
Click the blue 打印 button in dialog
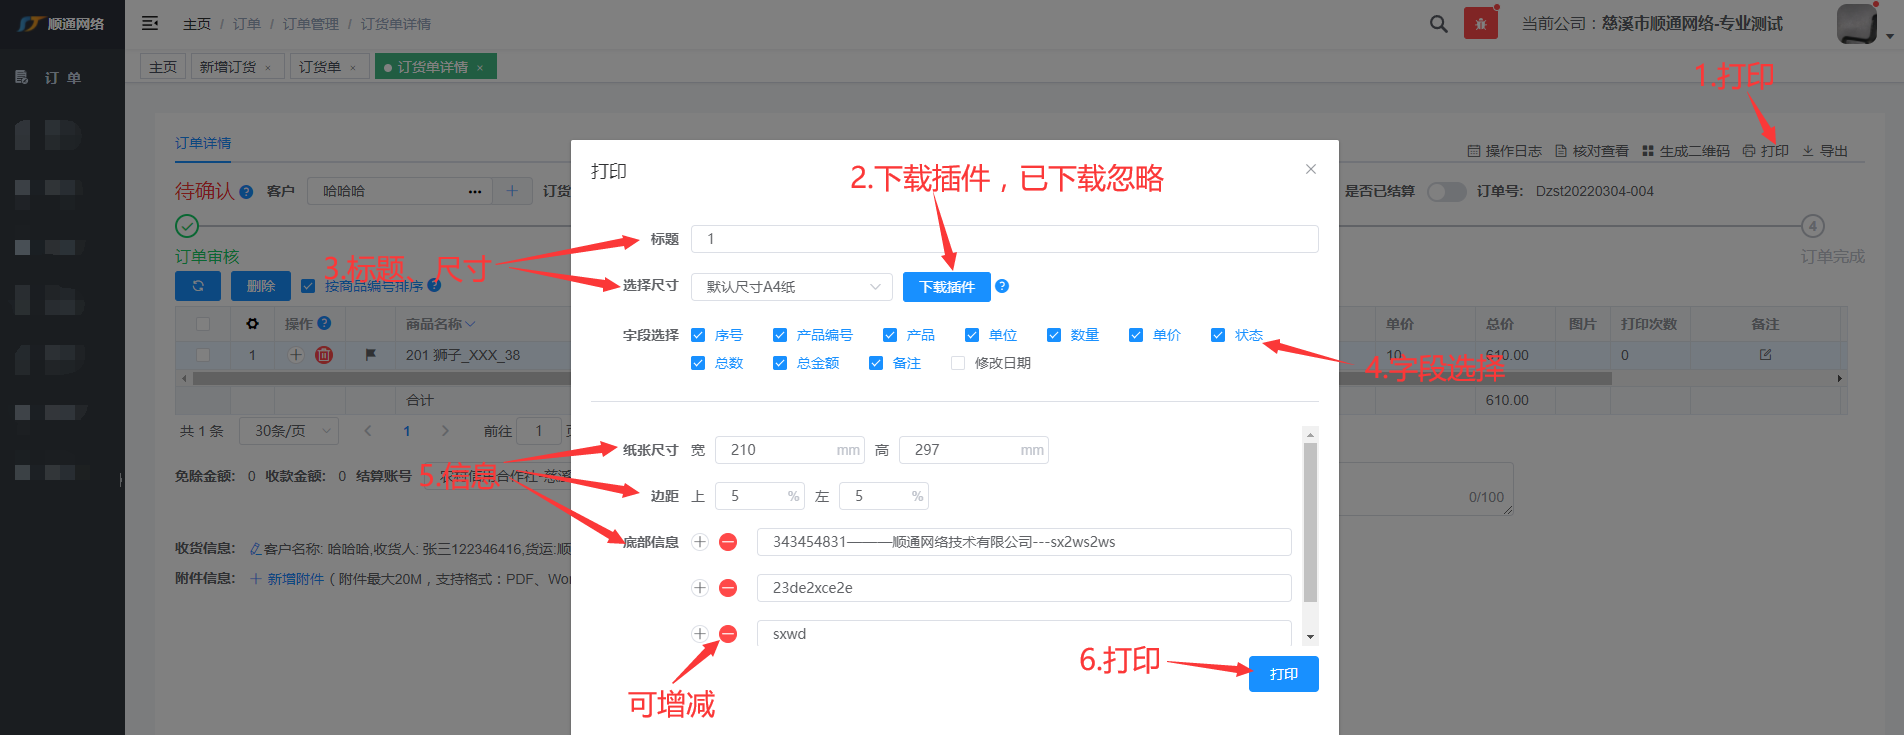click(x=1283, y=674)
